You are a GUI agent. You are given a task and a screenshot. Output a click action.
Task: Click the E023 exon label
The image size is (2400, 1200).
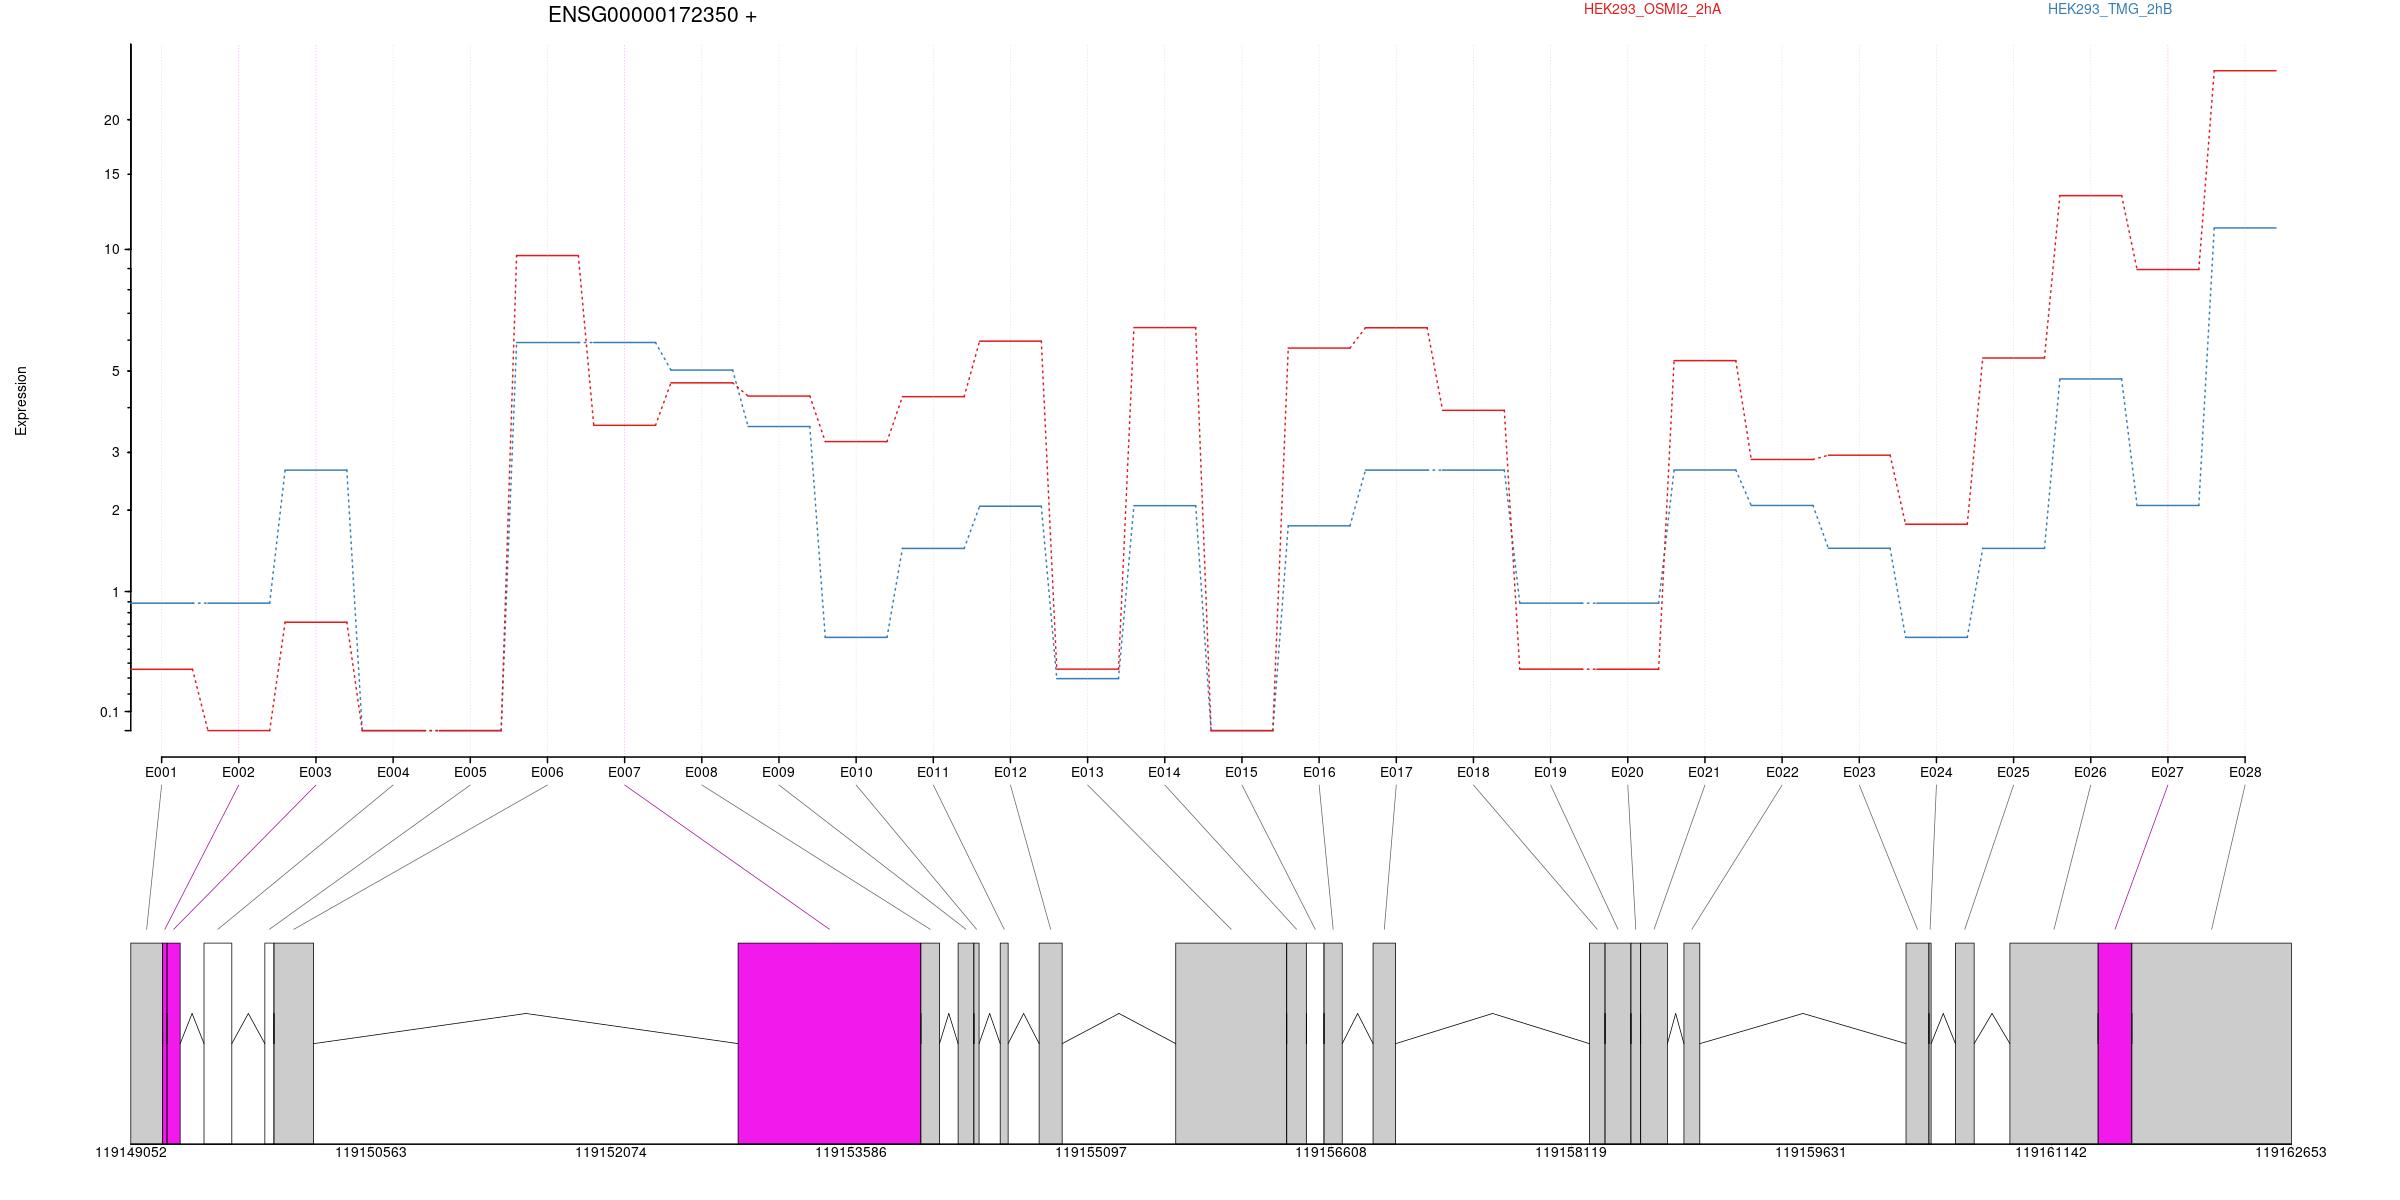coord(1859,772)
